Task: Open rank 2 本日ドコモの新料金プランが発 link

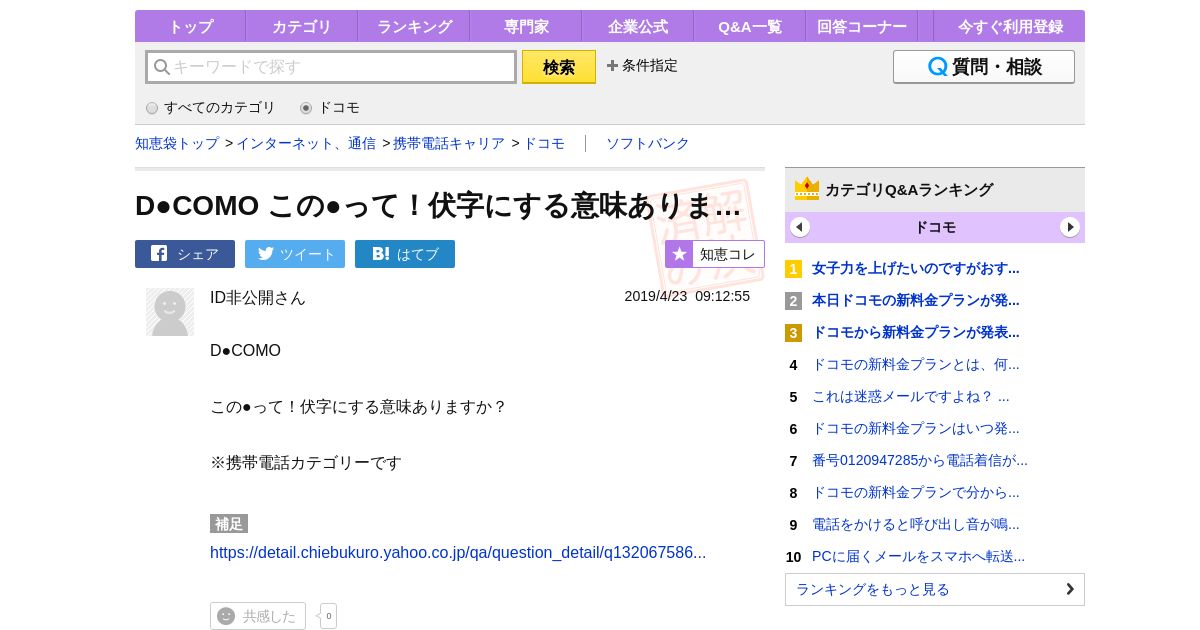Action: click(916, 300)
